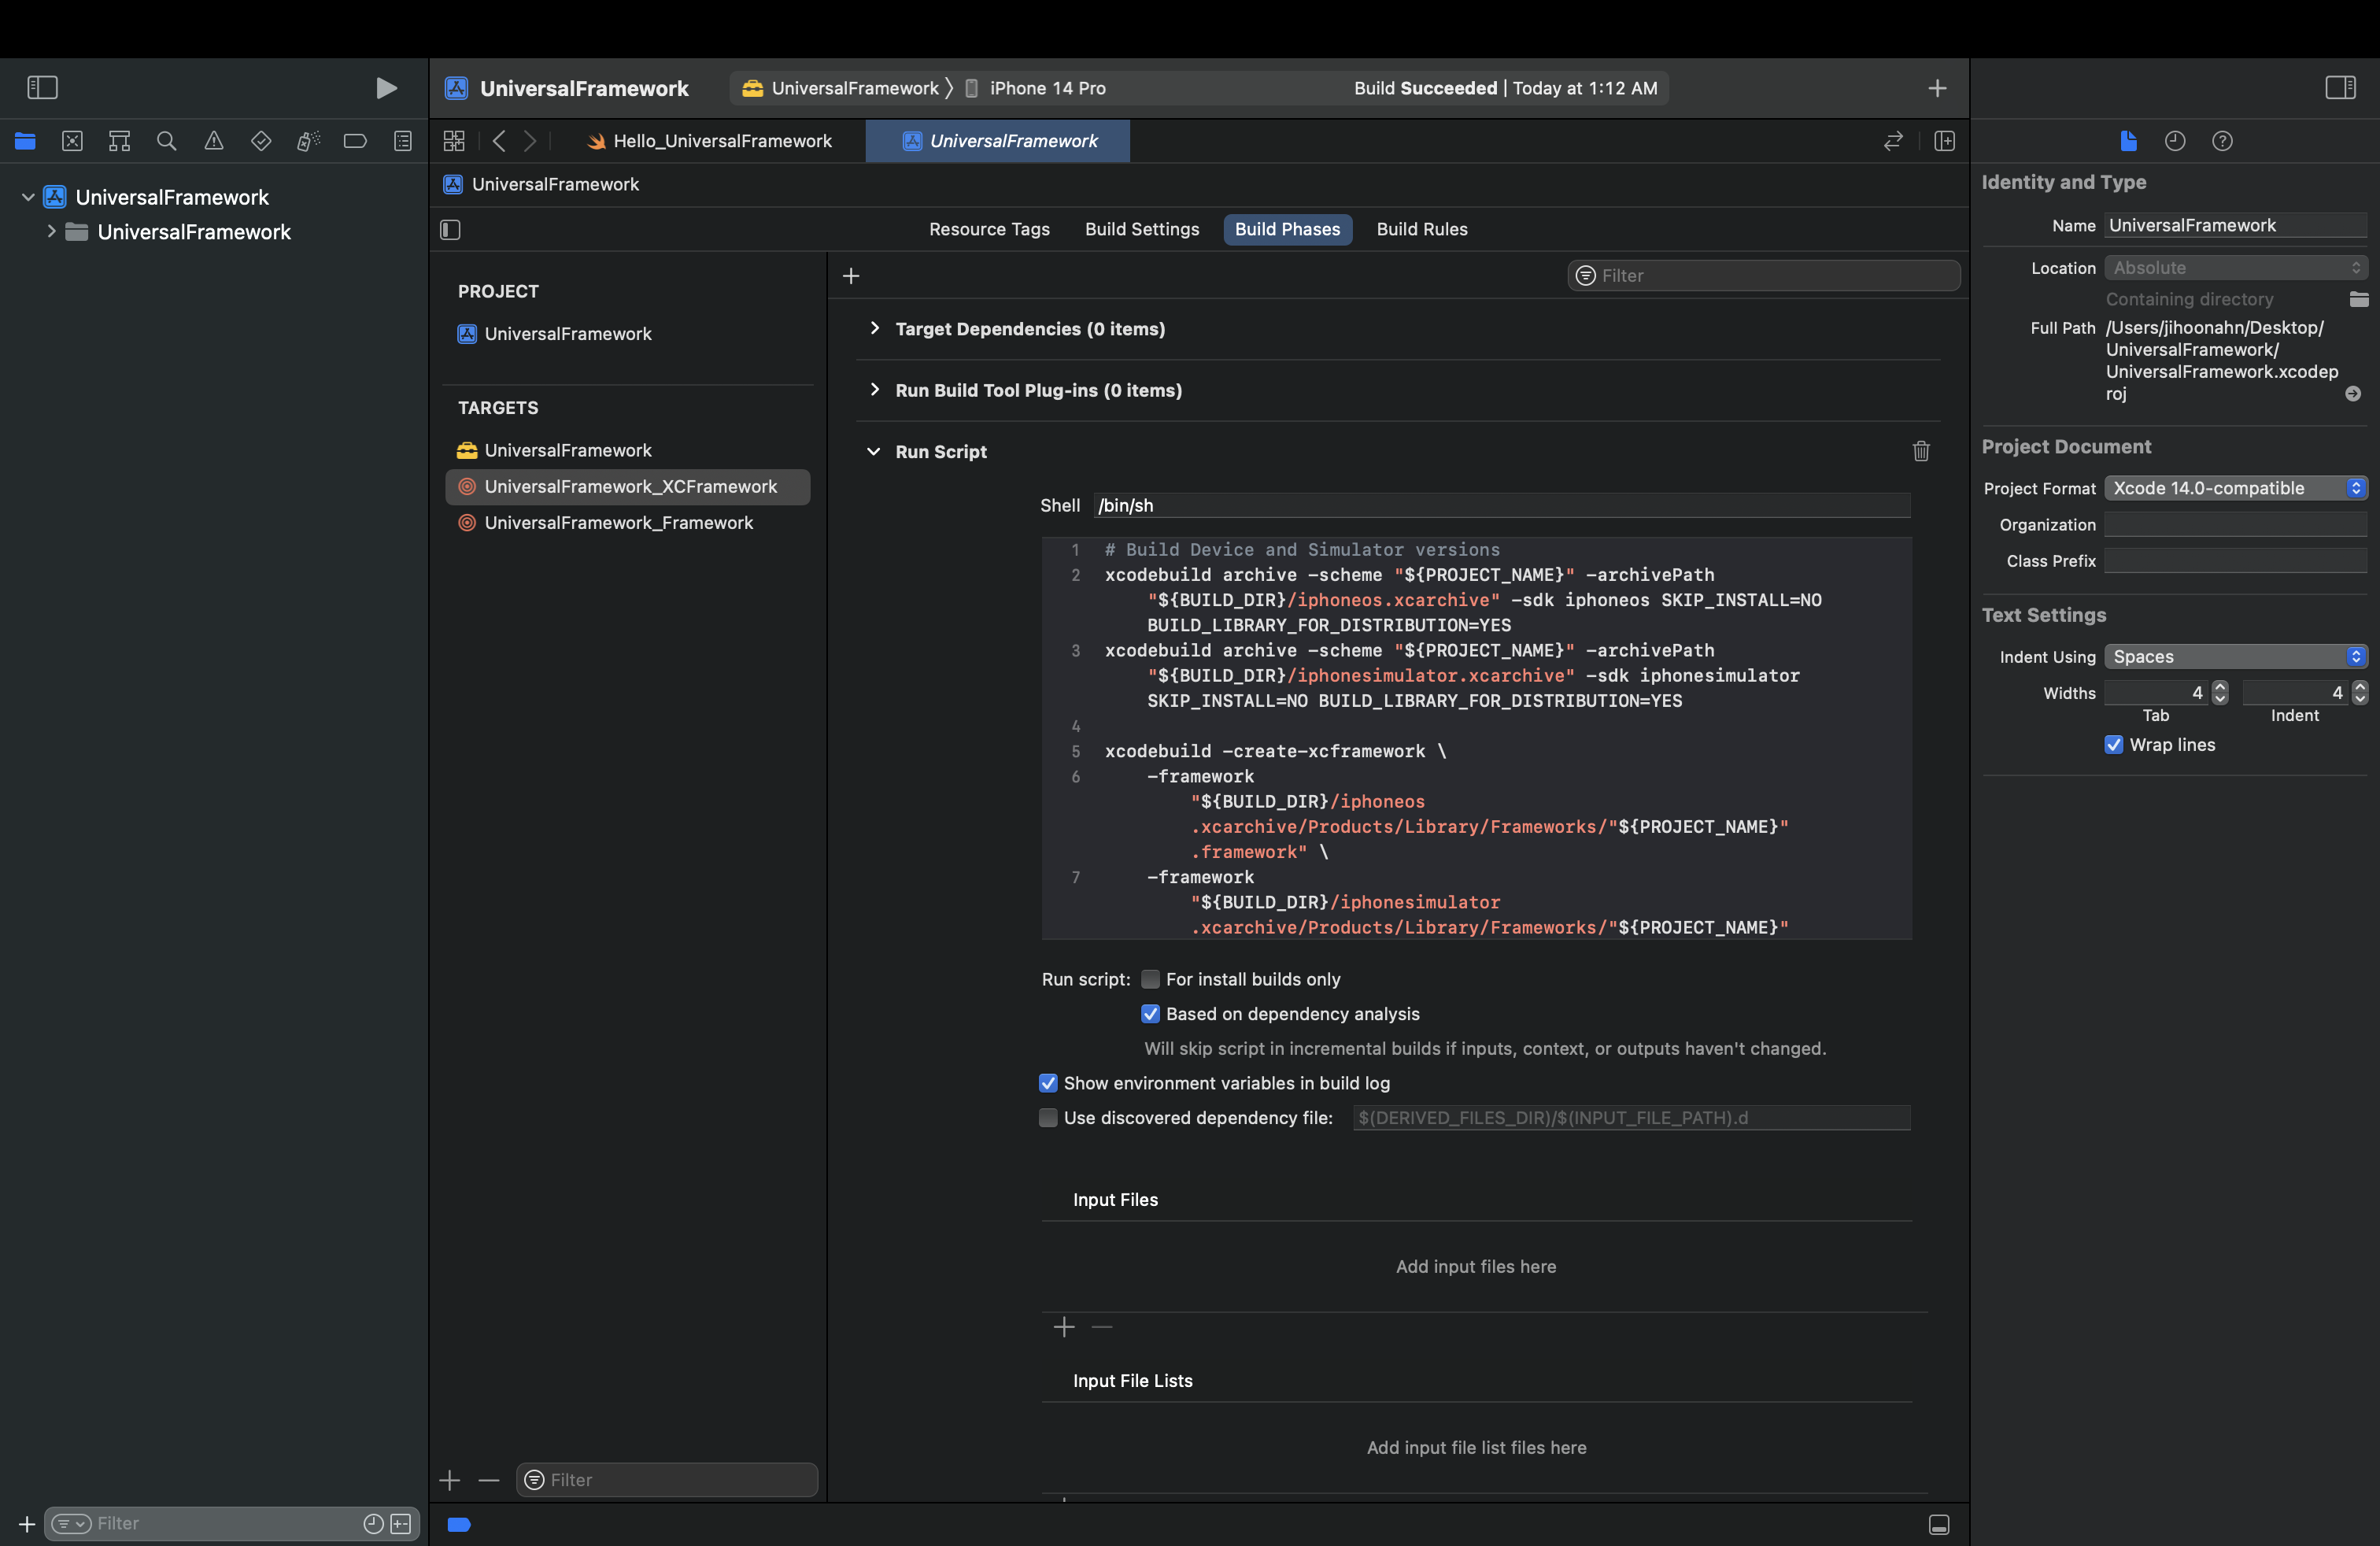Click the Shell path field

[1501, 505]
